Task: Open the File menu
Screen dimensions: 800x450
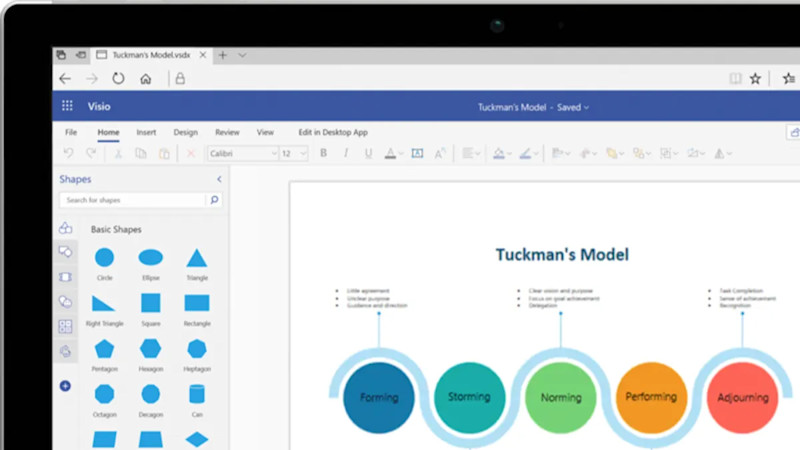Action: (71, 132)
